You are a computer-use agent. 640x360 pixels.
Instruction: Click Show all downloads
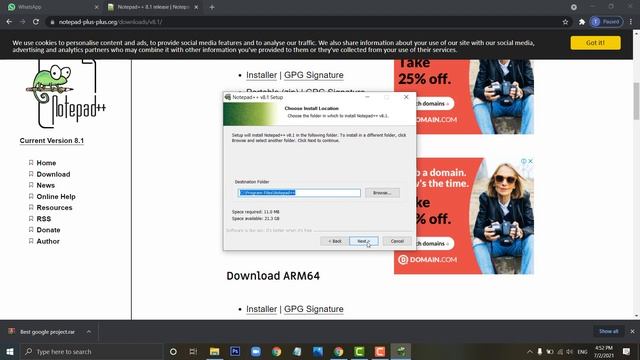point(609,331)
